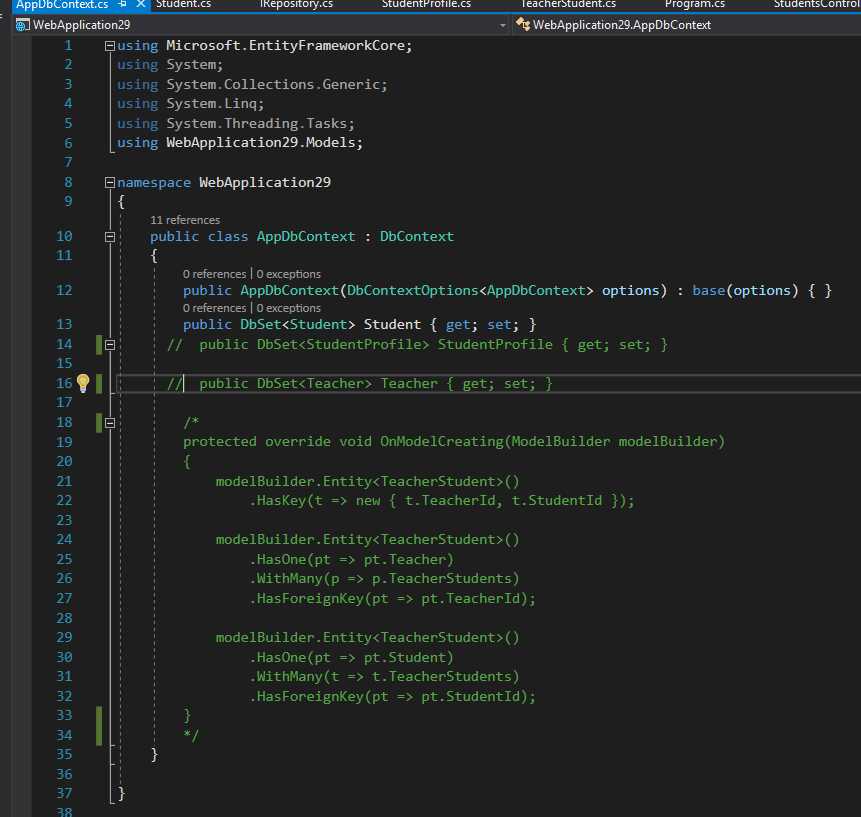Screen dimensions: 861x817
Task: Open the StudentProfile.cs tab
Action: tap(426, 5)
